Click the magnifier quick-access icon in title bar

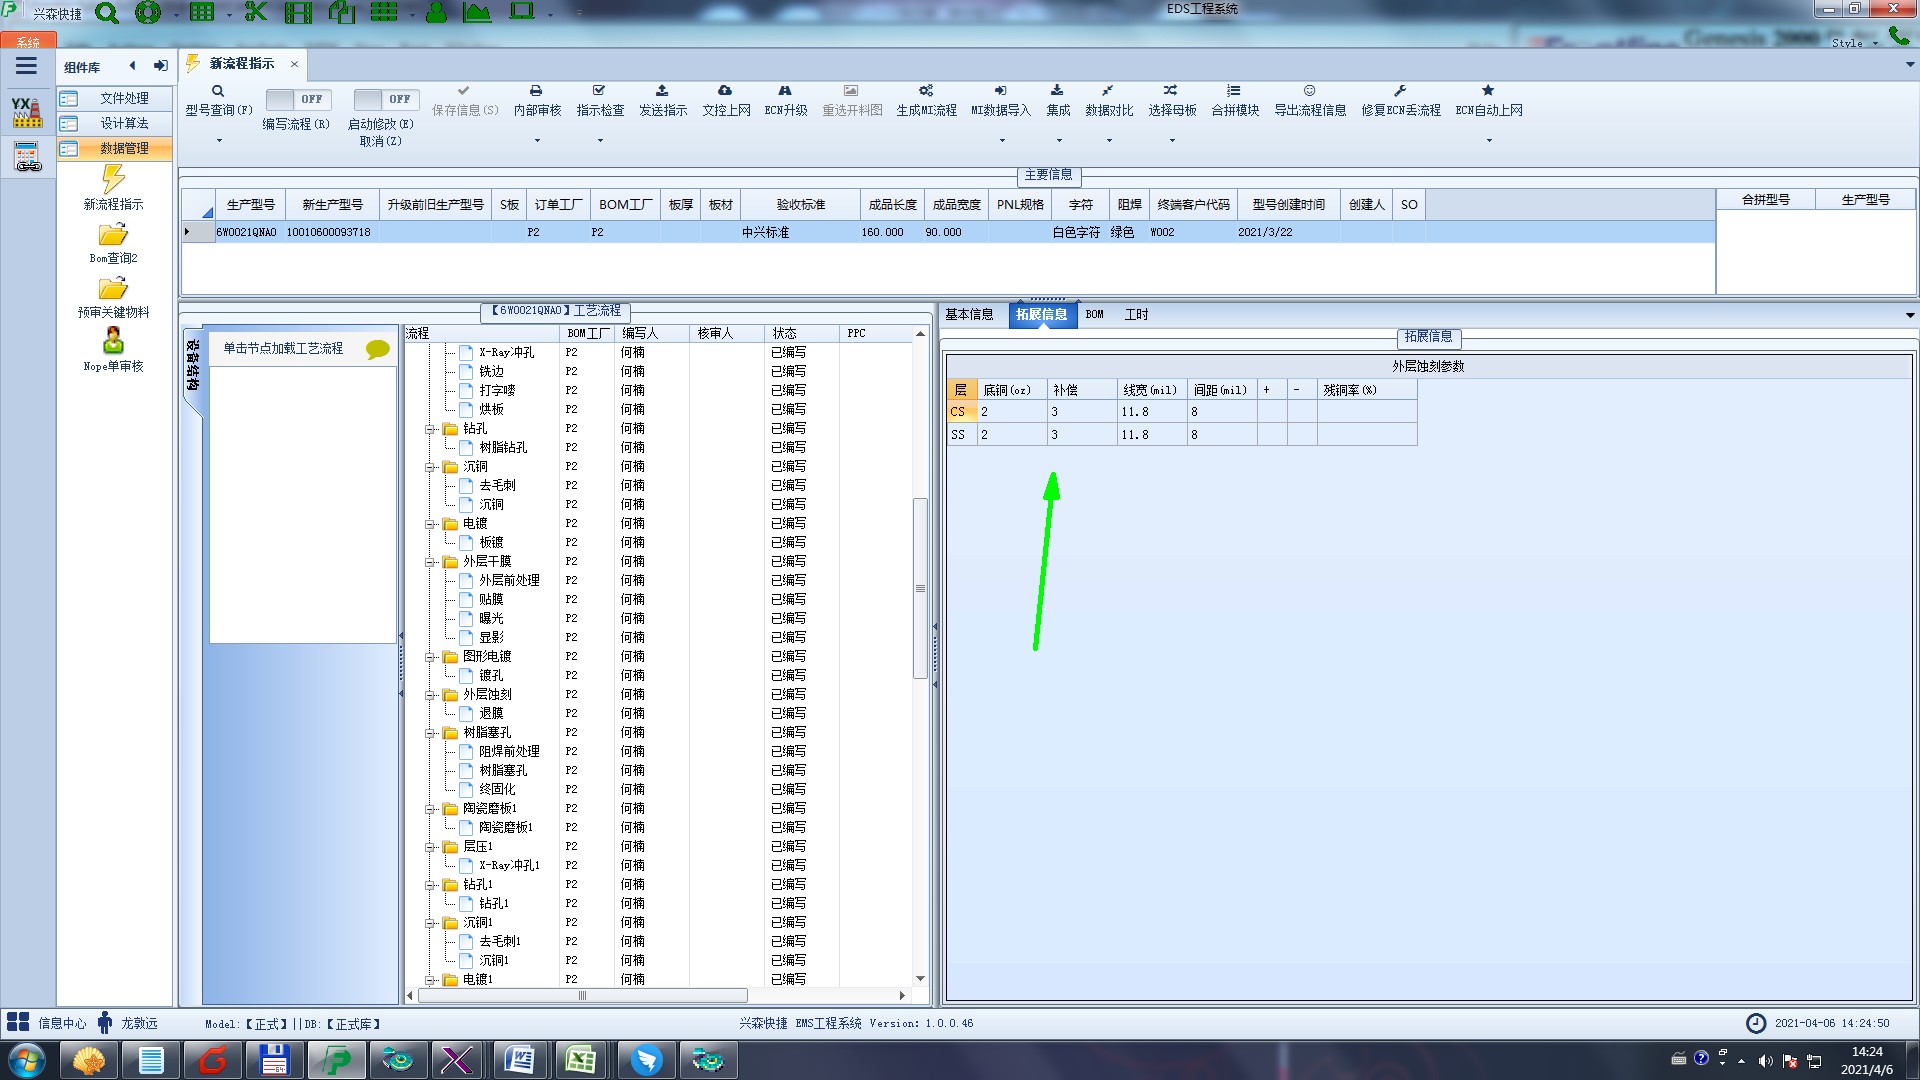click(x=106, y=13)
